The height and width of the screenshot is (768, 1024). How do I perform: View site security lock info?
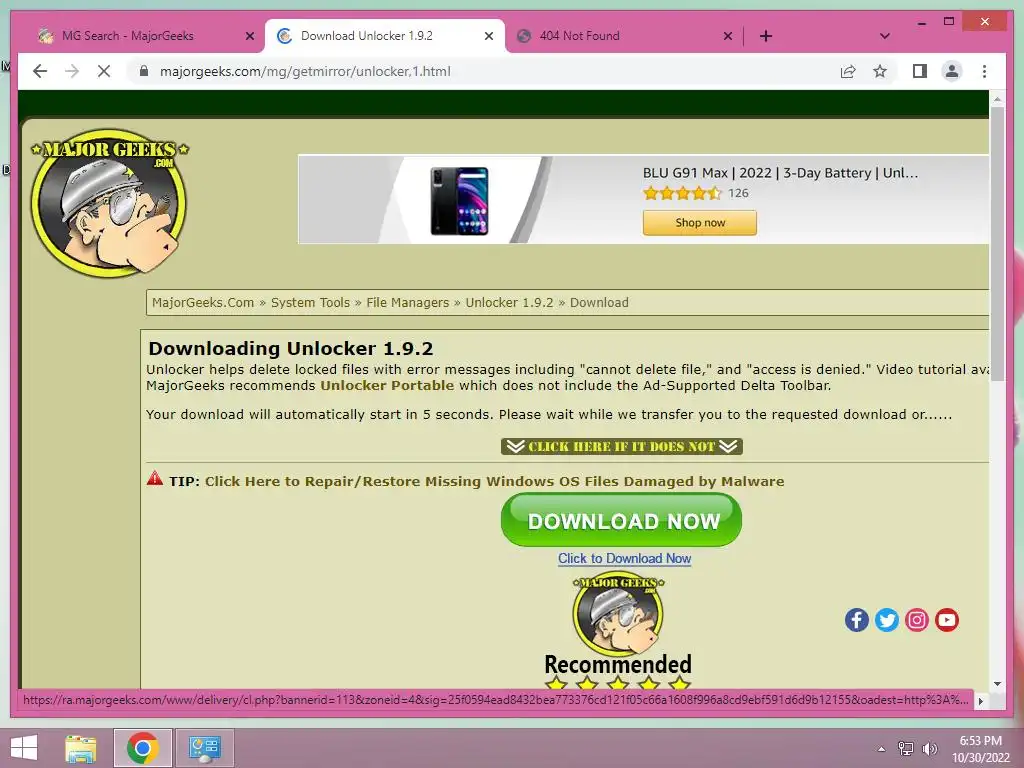pos(144,71)
